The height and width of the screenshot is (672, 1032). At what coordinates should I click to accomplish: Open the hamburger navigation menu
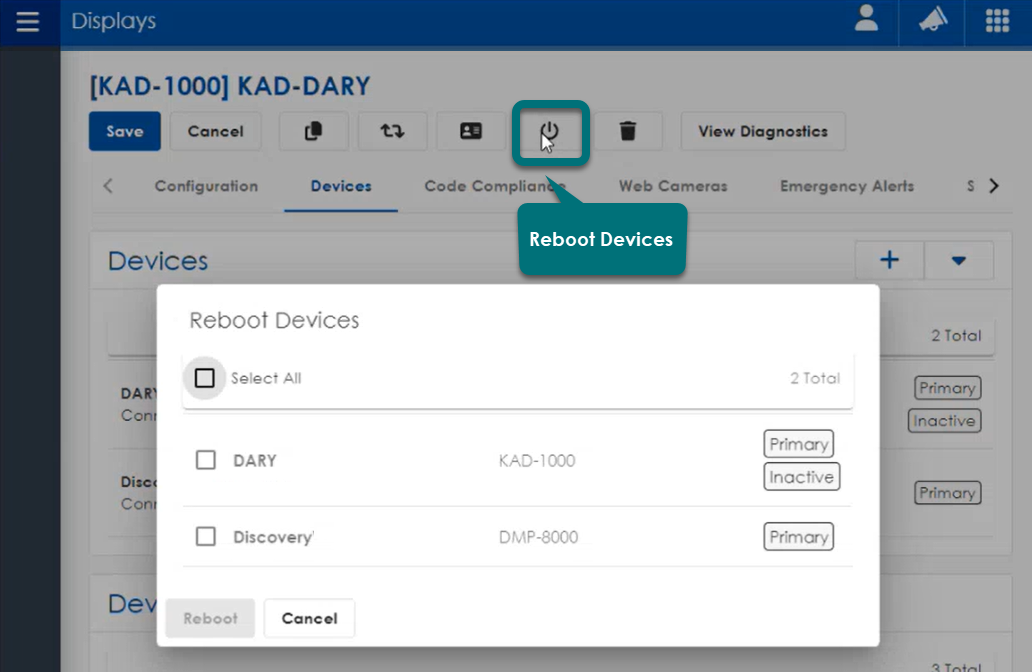pyautogui.click(x=28, y=22)
